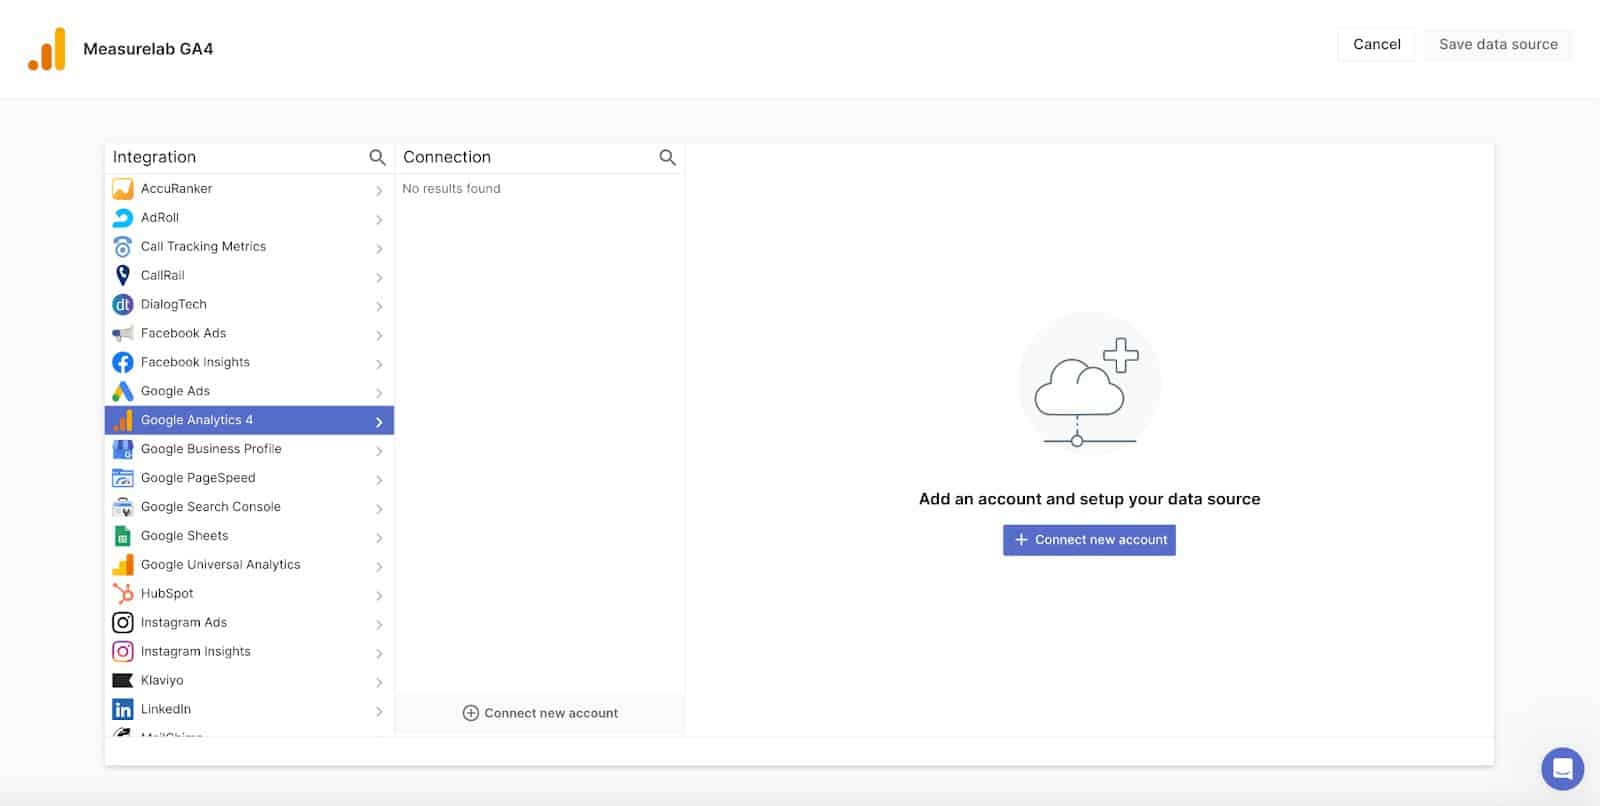Click the Integration column heading
This screenshot has width=1600, height=806.
click(154, 157)
